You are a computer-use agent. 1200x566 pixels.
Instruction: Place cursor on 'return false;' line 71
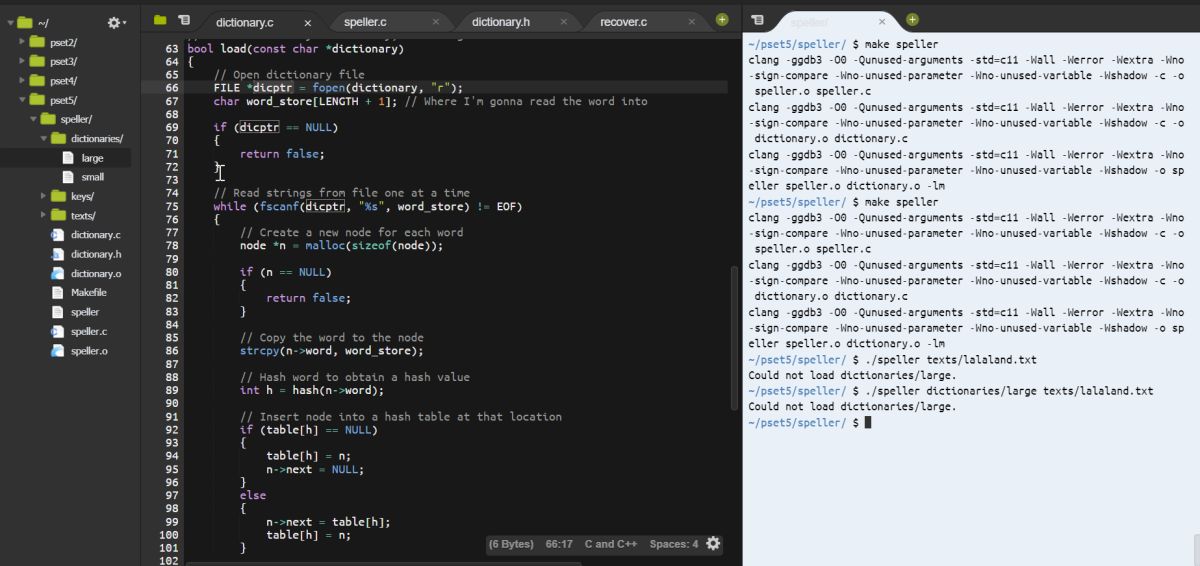[282, 154]
